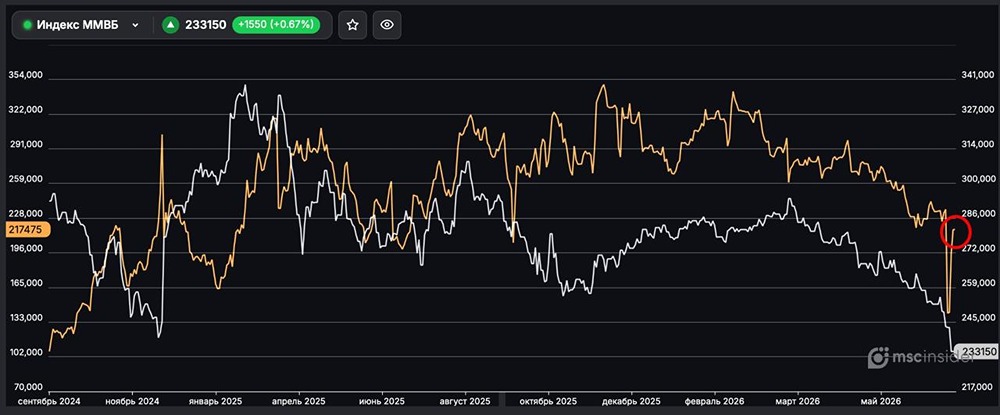The image size is (1000, 415).
Task: Click the 217,000 right axis label
Action: pos(978,387)
